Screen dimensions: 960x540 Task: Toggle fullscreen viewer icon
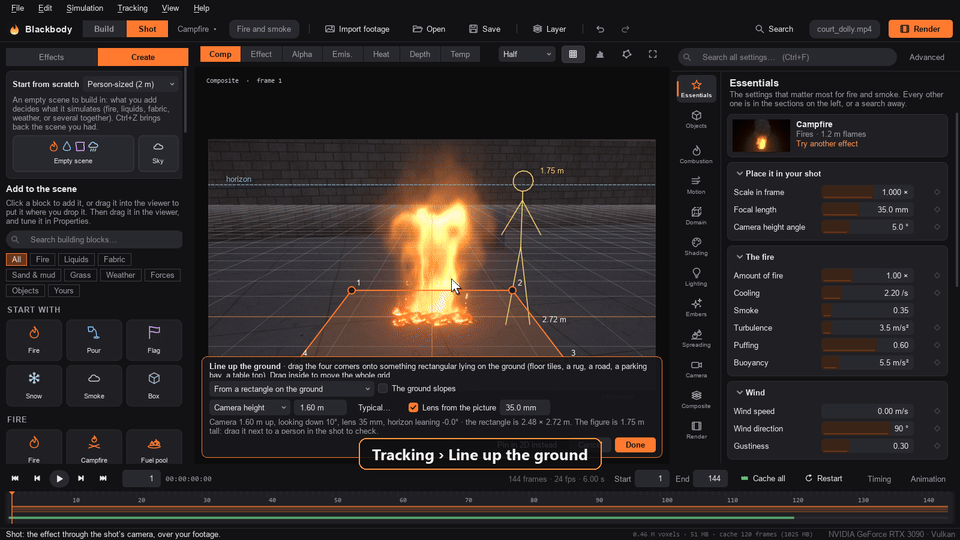[x=653, y=54]
